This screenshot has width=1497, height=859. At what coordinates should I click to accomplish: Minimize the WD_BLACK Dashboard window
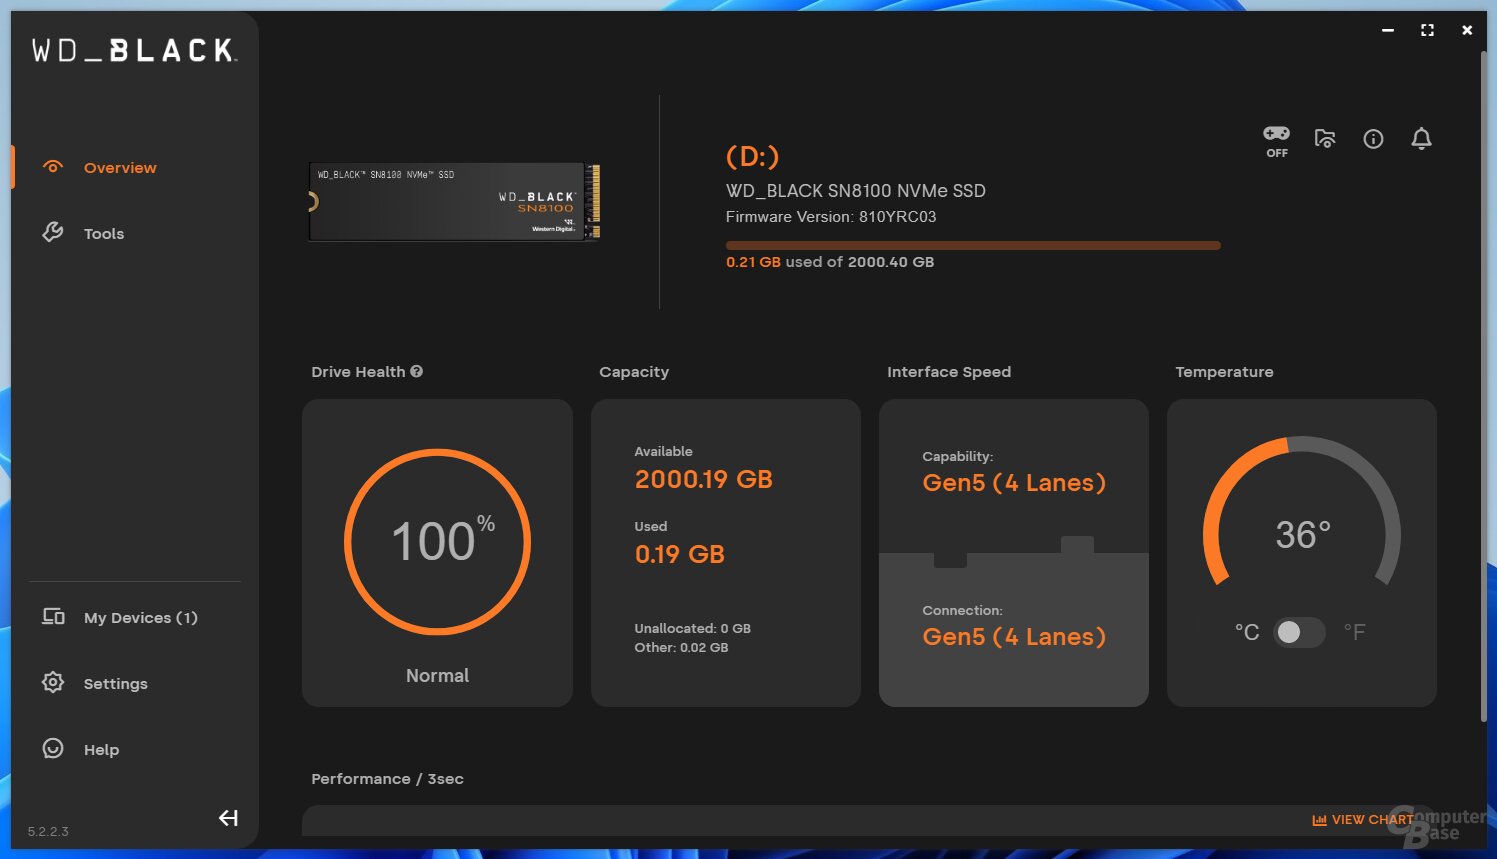point(1388,31)
